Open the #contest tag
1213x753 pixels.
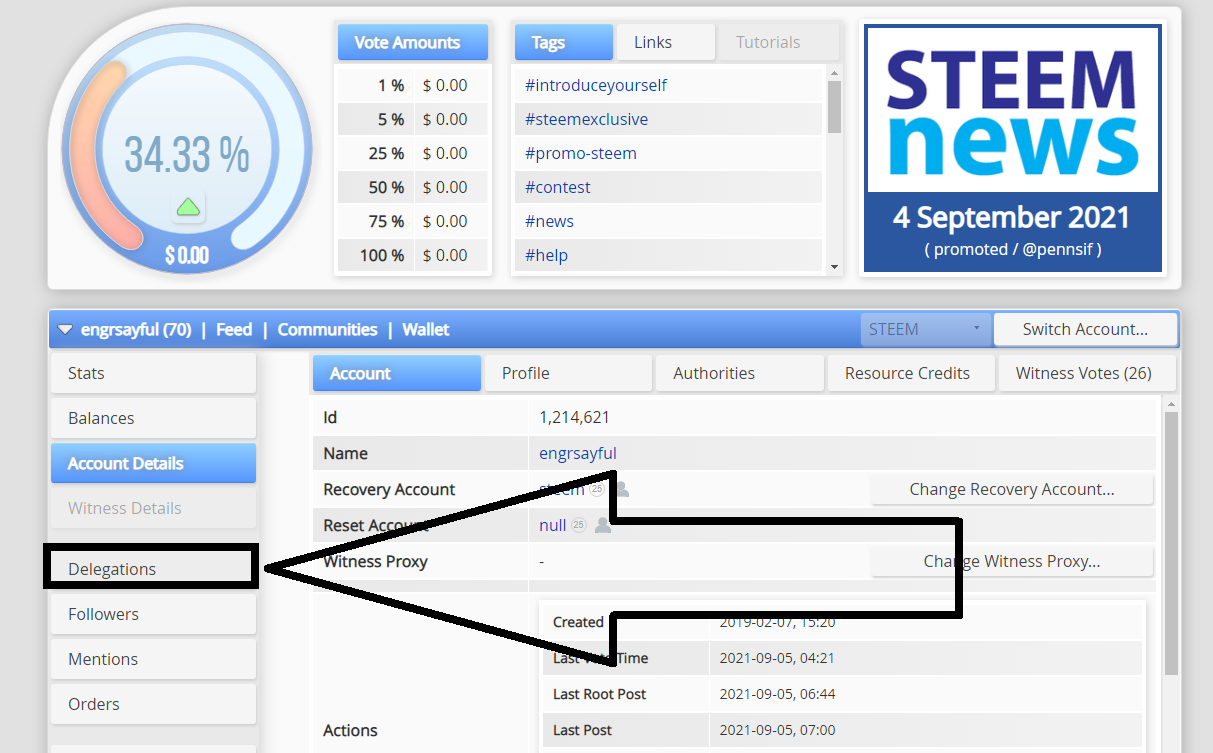coord(557,187)
